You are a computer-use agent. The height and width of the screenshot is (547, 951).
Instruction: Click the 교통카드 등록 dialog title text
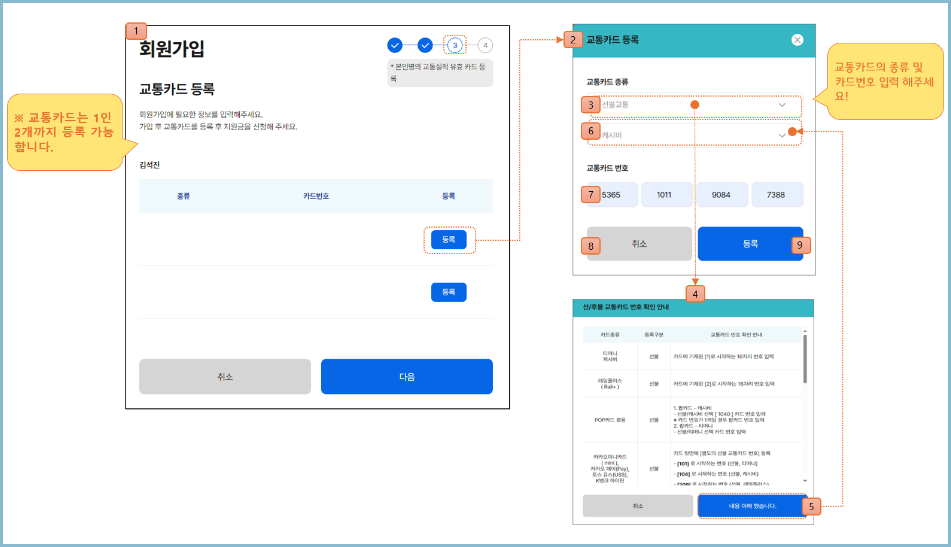(x=613, y=40)
